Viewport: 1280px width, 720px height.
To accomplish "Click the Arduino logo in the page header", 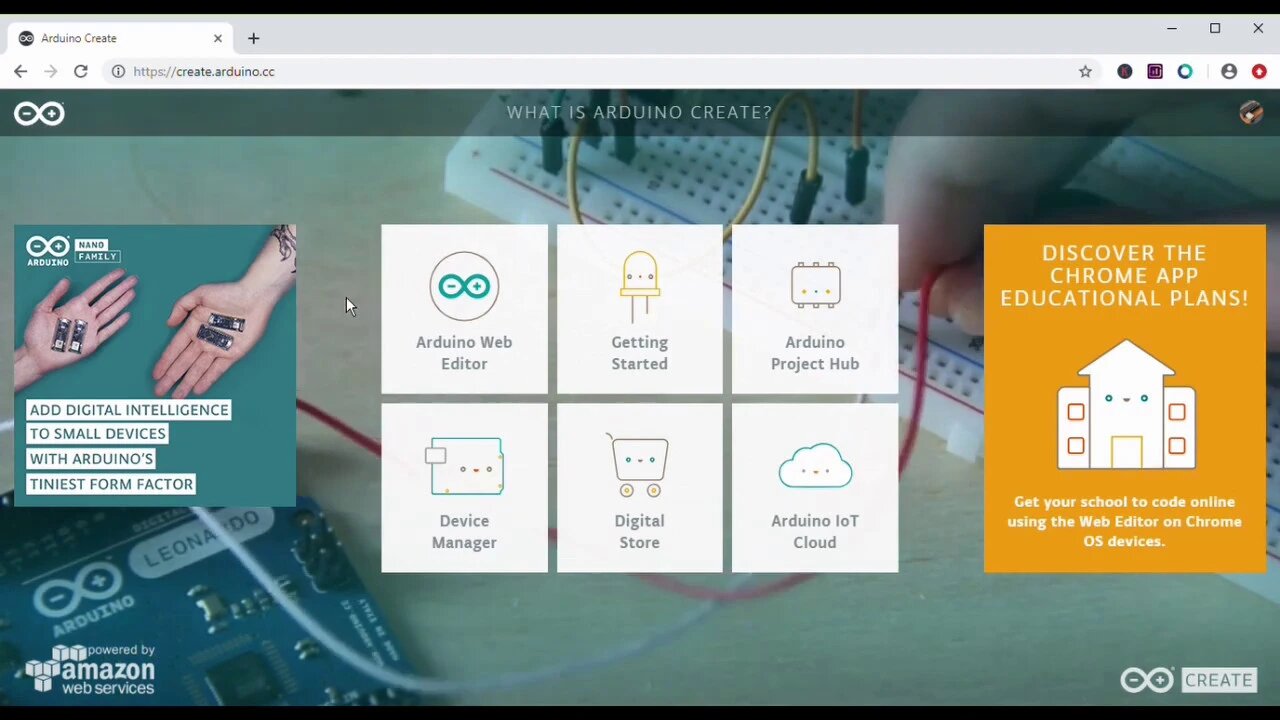I will point(39,113).
